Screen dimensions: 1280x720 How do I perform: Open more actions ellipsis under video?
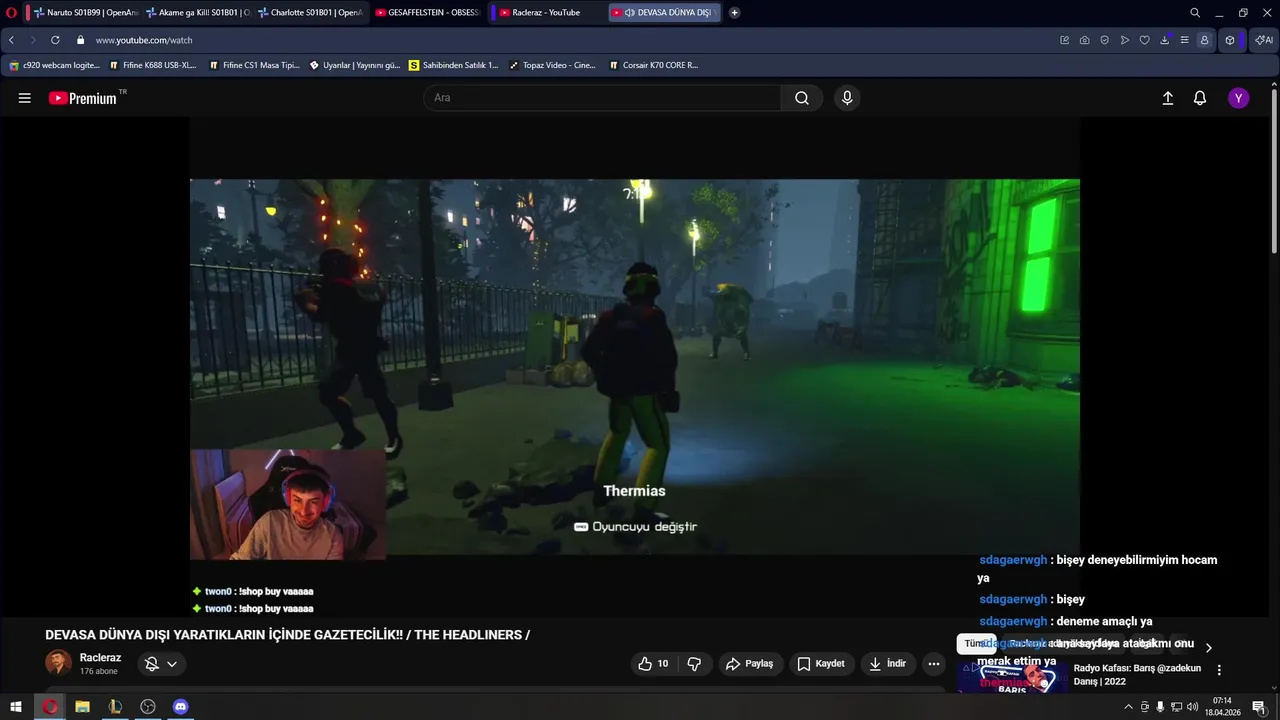click(934, 663)
